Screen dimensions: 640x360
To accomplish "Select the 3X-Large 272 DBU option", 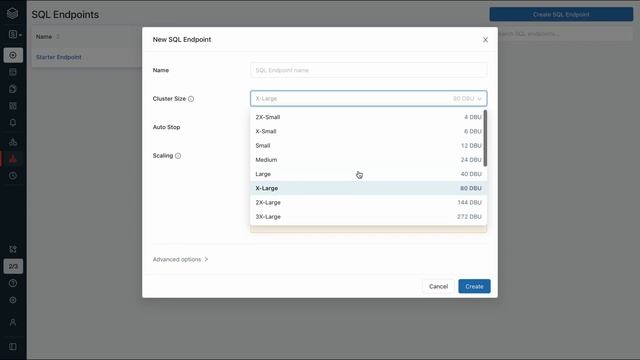I will (x=368, y=217).
